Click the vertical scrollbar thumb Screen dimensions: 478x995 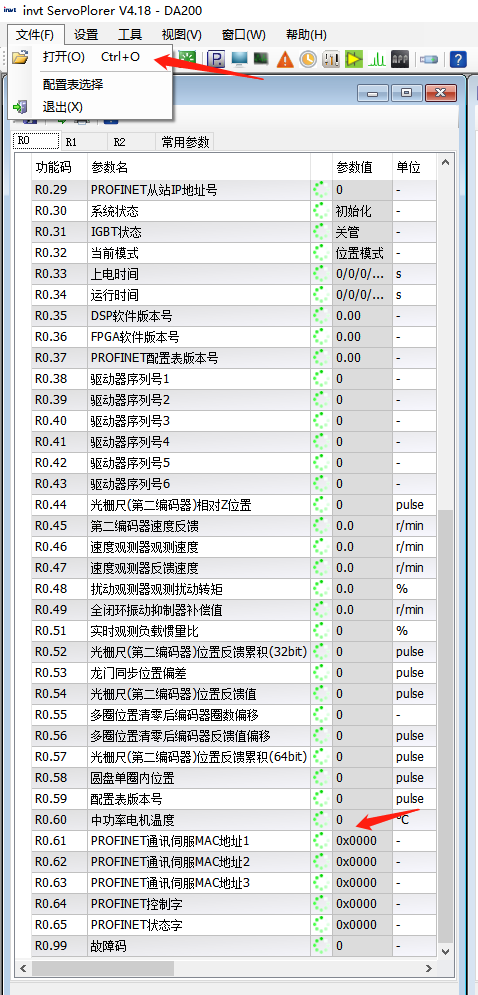(446, 725)
